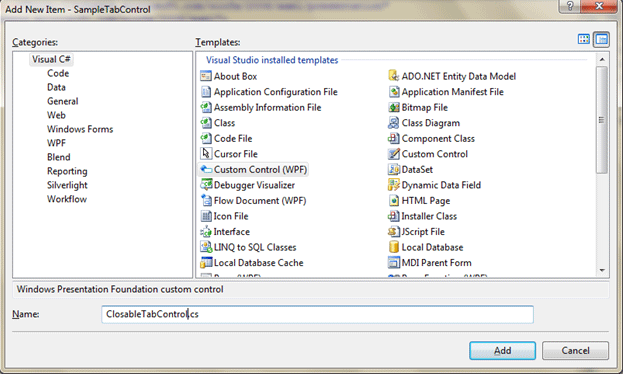Choose the Debugger Visualizer template icon
The height and width of the screenshot is (378, 626).
coord(206,185)
